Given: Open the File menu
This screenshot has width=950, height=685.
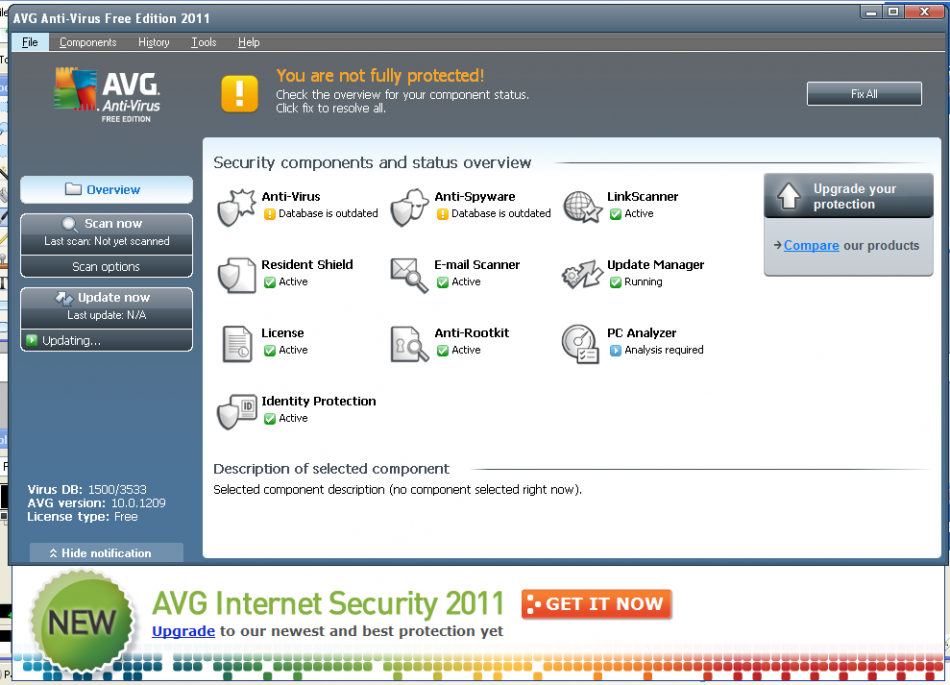Looking at the screenshot, I should coord(30,42).
